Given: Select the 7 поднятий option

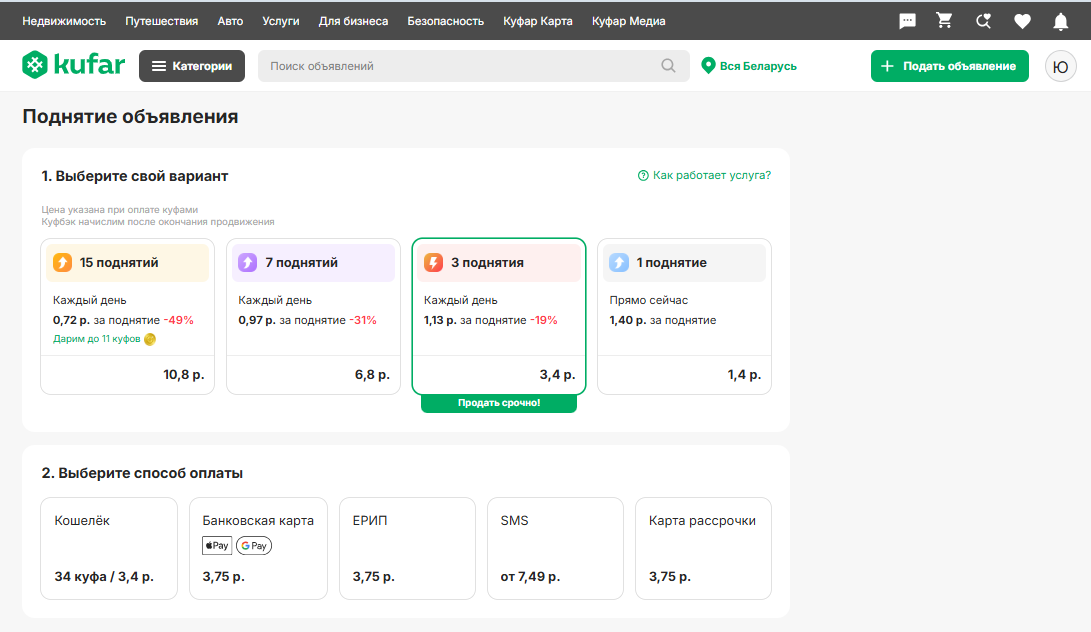Looking at the screenshot, I should pyautogui.click(x=313, y=316).
